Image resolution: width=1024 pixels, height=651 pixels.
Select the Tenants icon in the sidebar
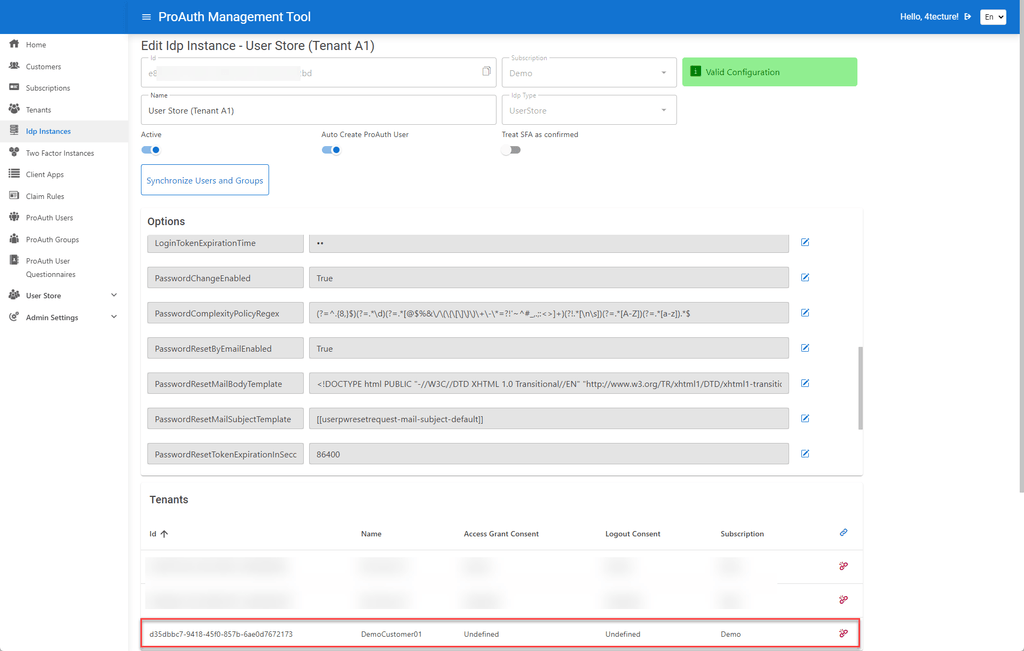[14, 109]
